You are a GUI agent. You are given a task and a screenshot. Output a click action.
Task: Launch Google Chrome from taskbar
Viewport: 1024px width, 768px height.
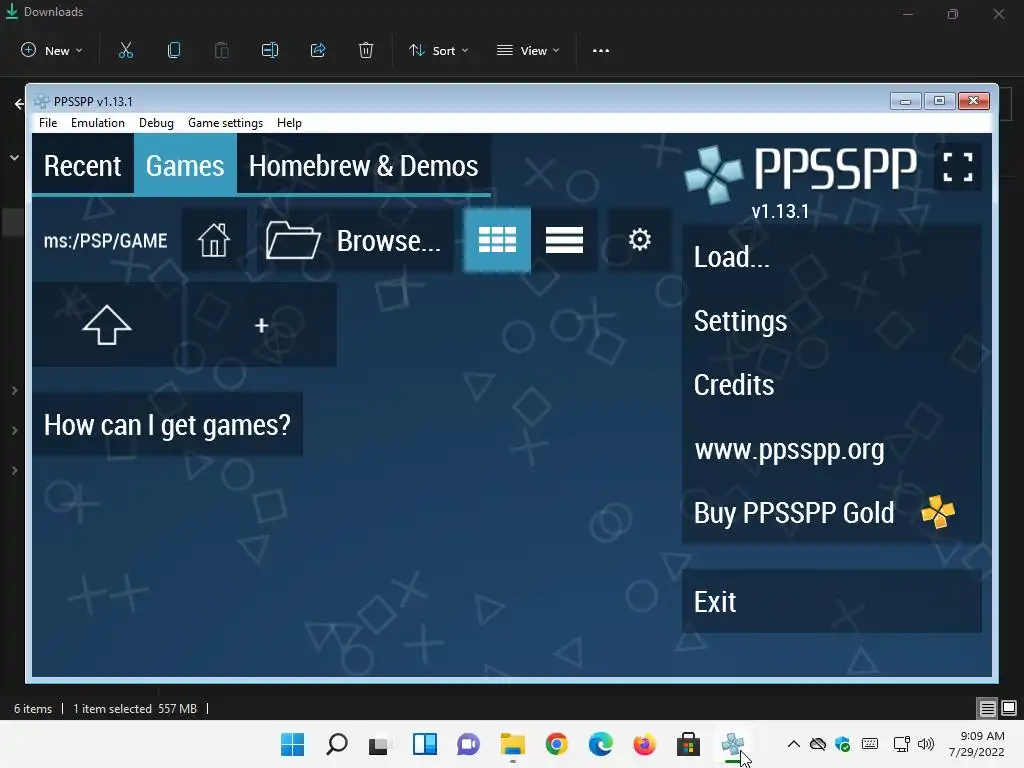point(556,744)
